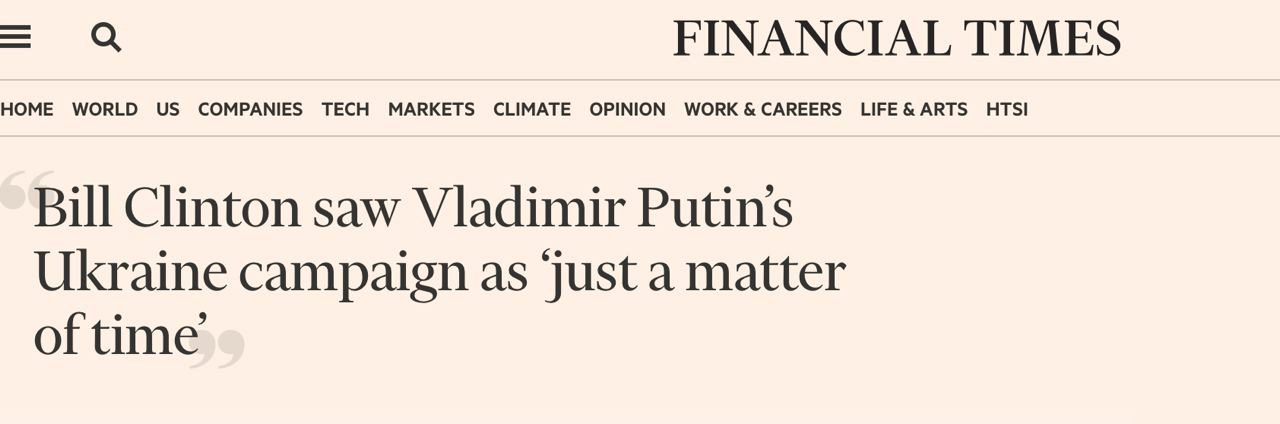Select the US navigation item
The width and height of the screenshot is (1280, 424).
click(x=168, y=109)
